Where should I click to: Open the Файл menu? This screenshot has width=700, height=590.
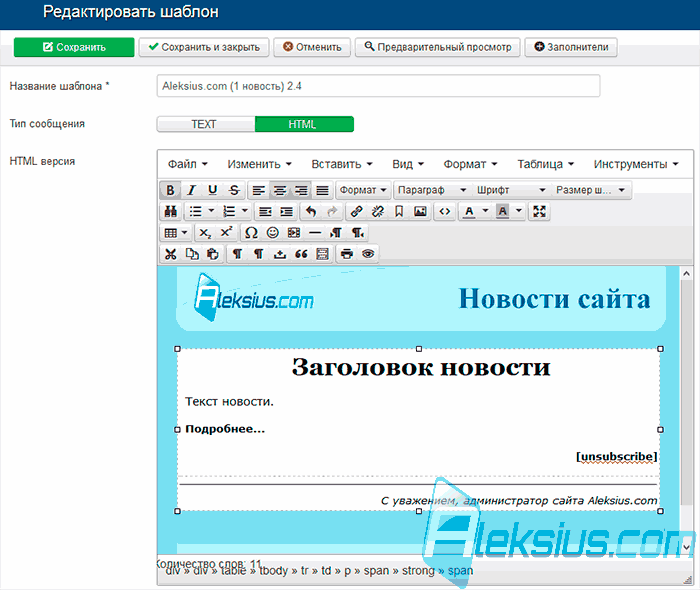188,164
